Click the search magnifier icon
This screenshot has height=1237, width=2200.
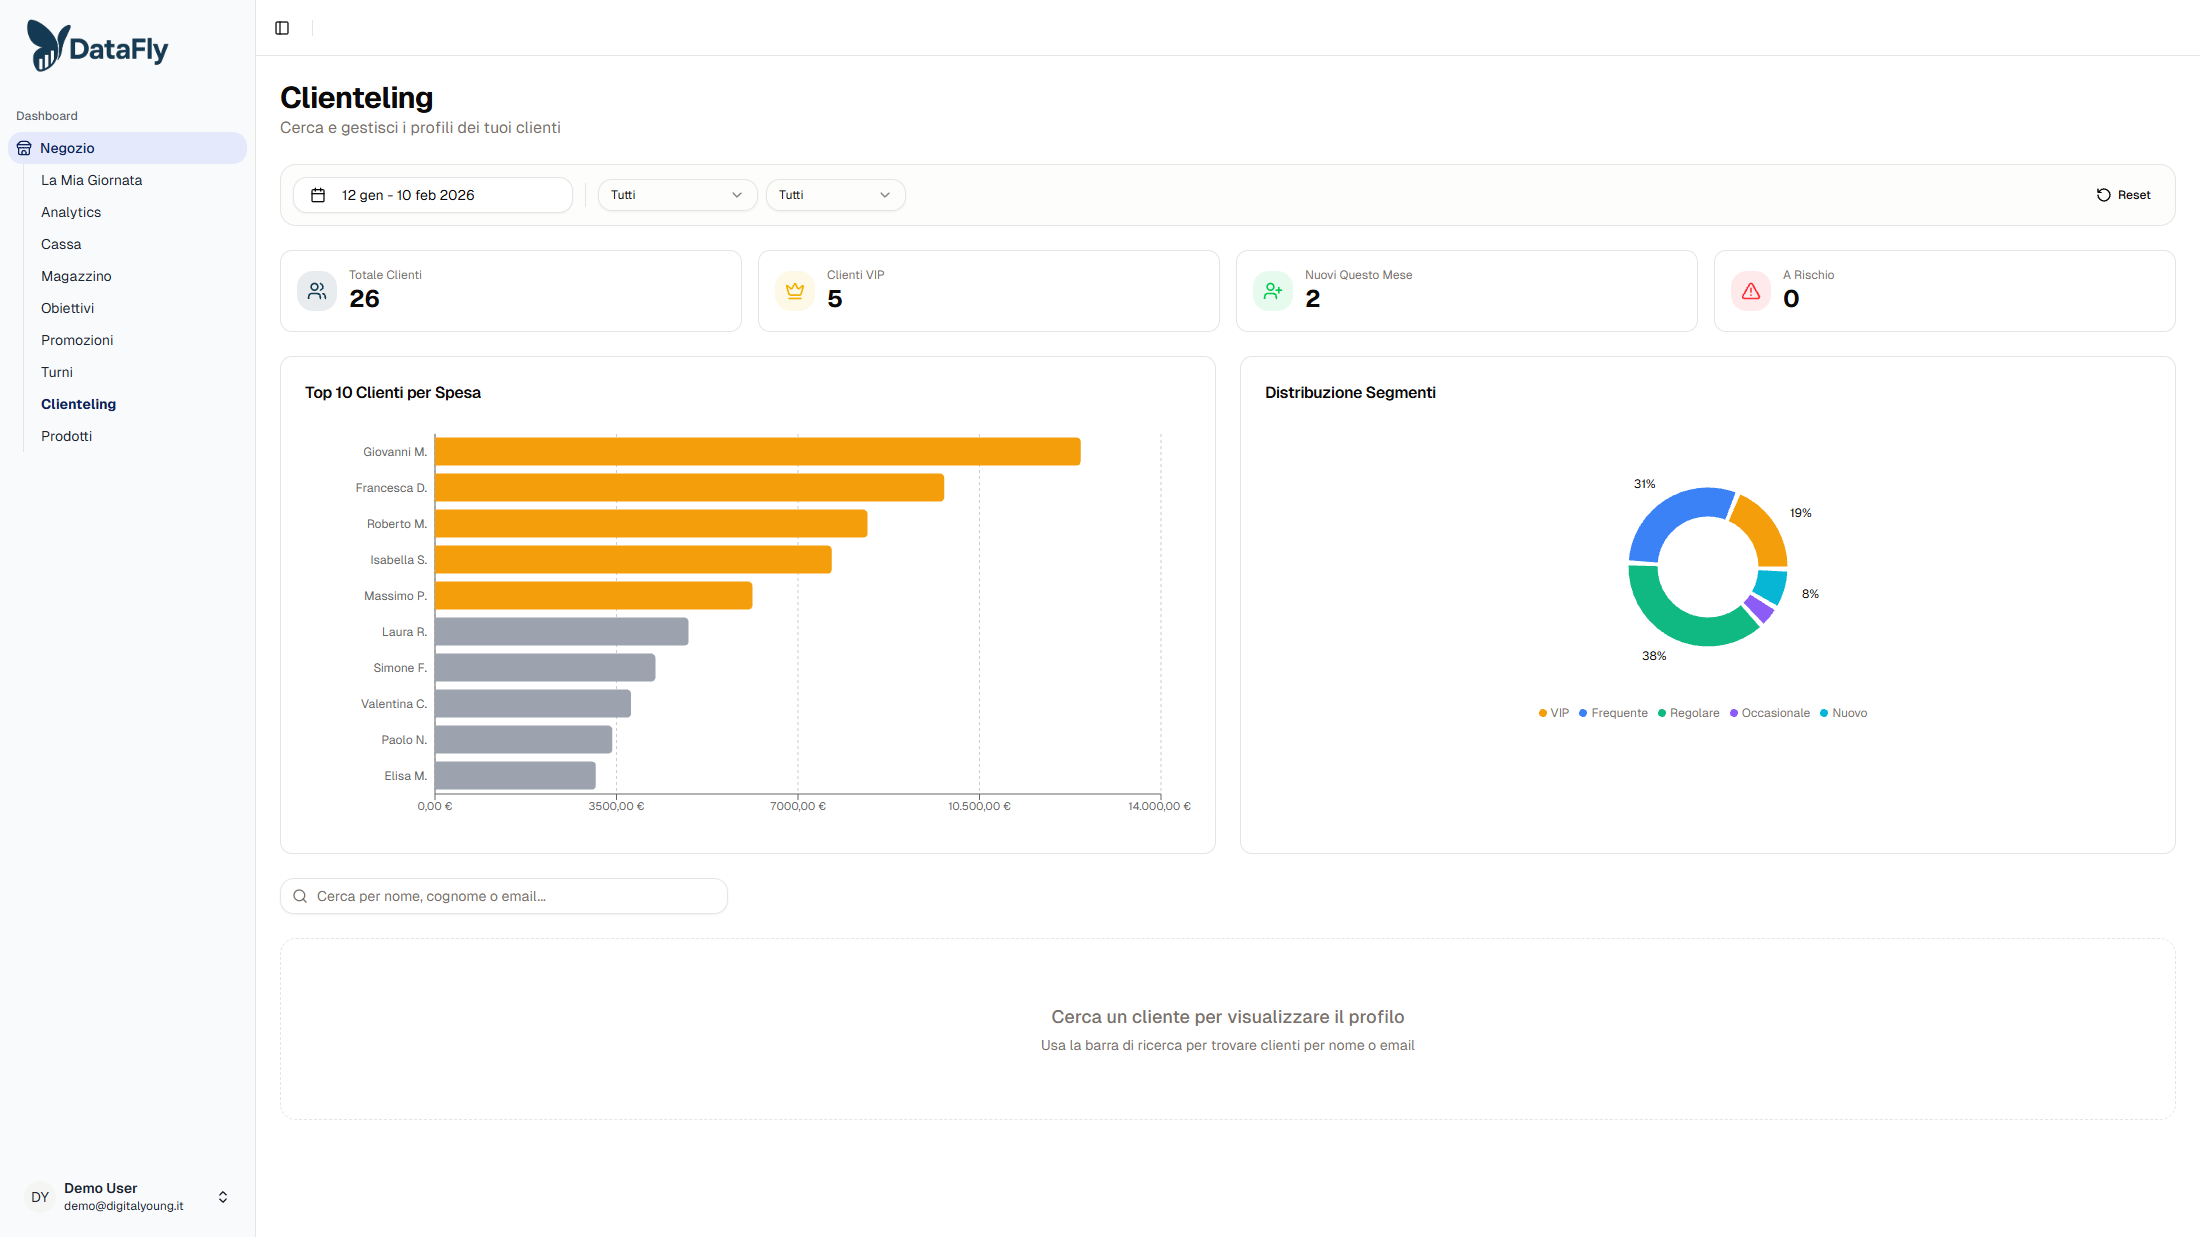tap(300, 896)
